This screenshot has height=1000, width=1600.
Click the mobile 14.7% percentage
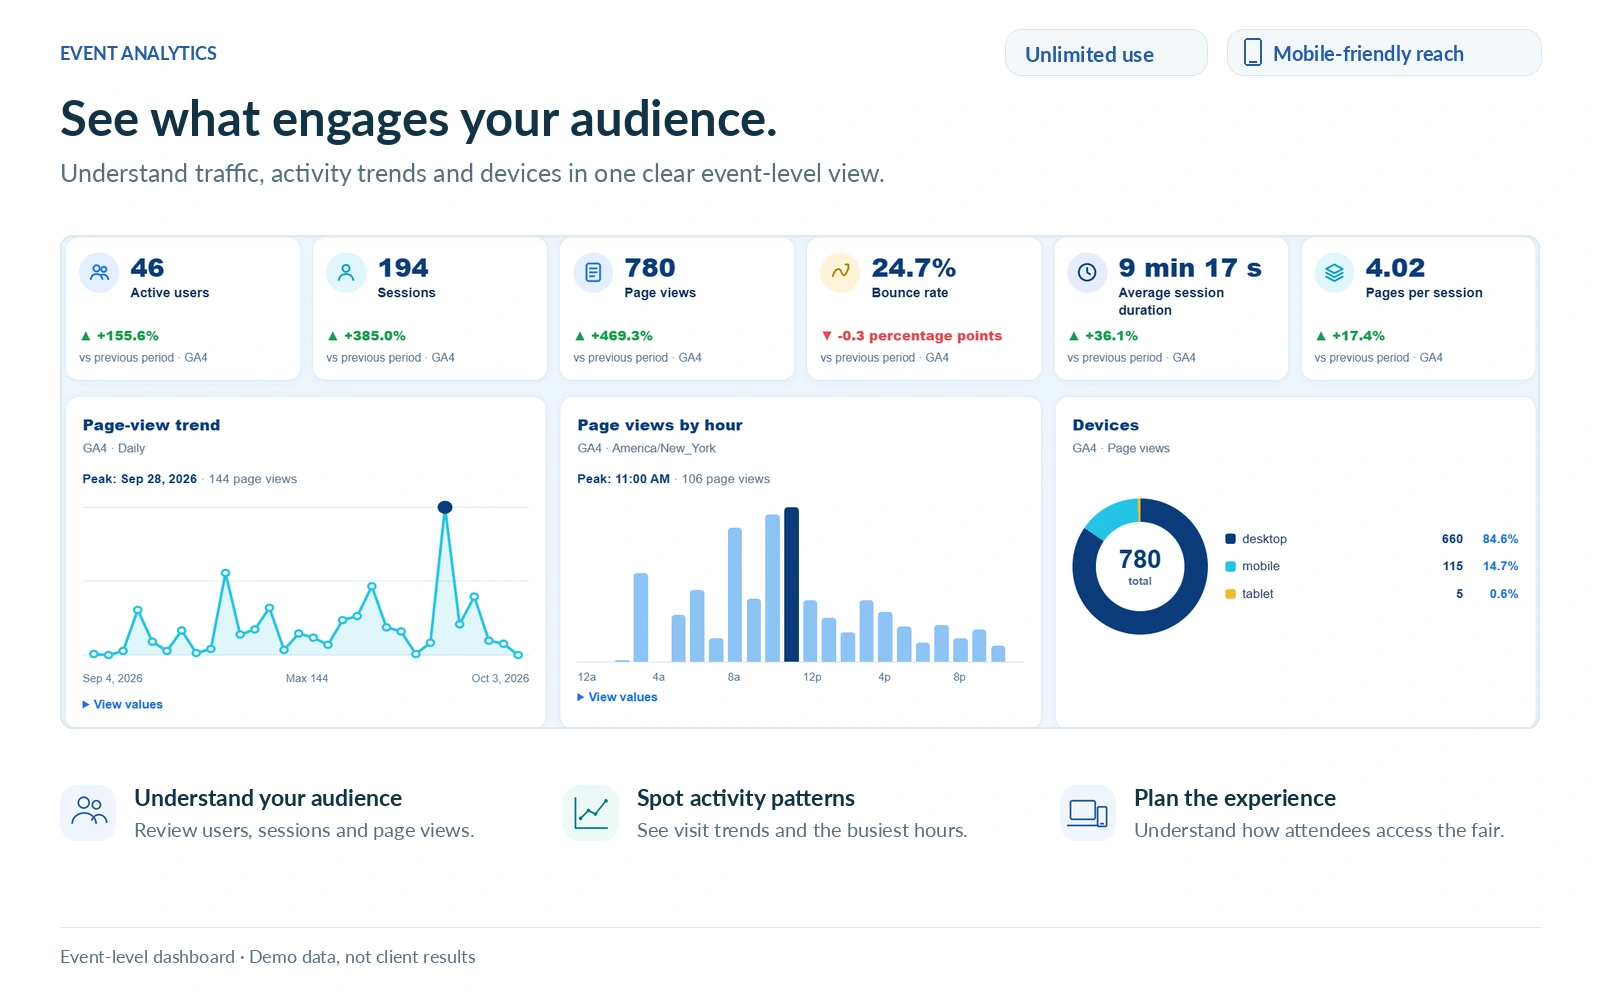tap(1500, 566)
